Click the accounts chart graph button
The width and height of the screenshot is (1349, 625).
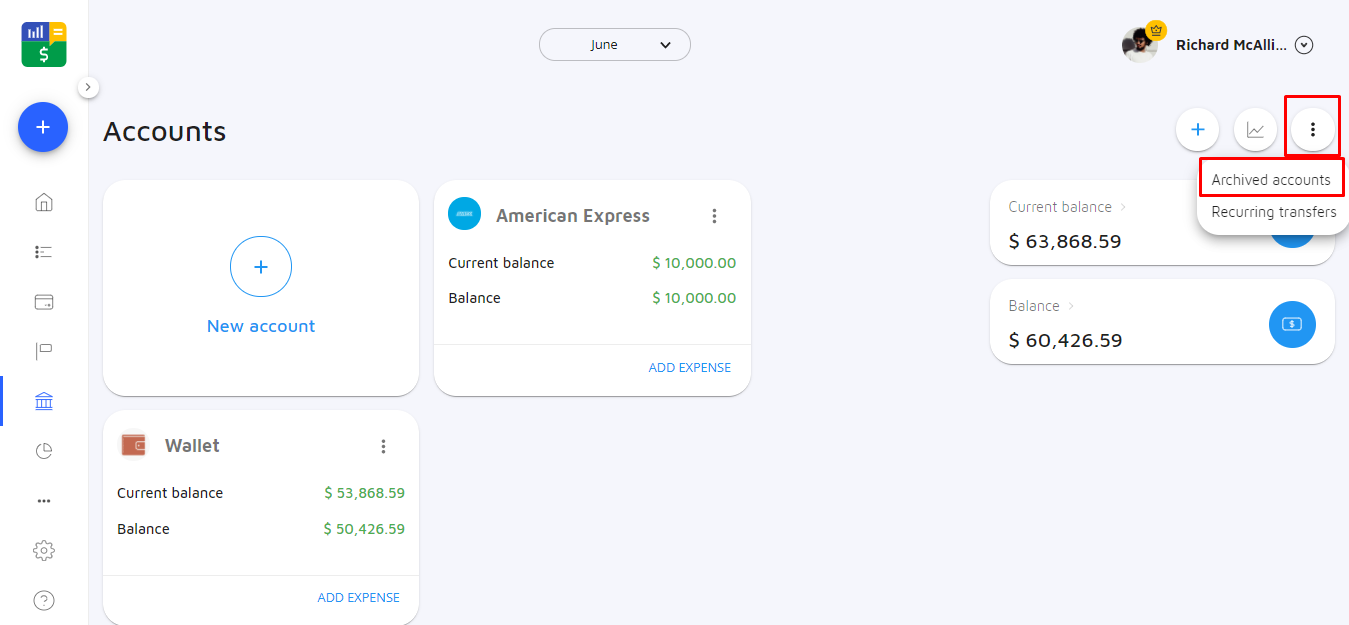pyautogui.click(x=1255, y=130)
